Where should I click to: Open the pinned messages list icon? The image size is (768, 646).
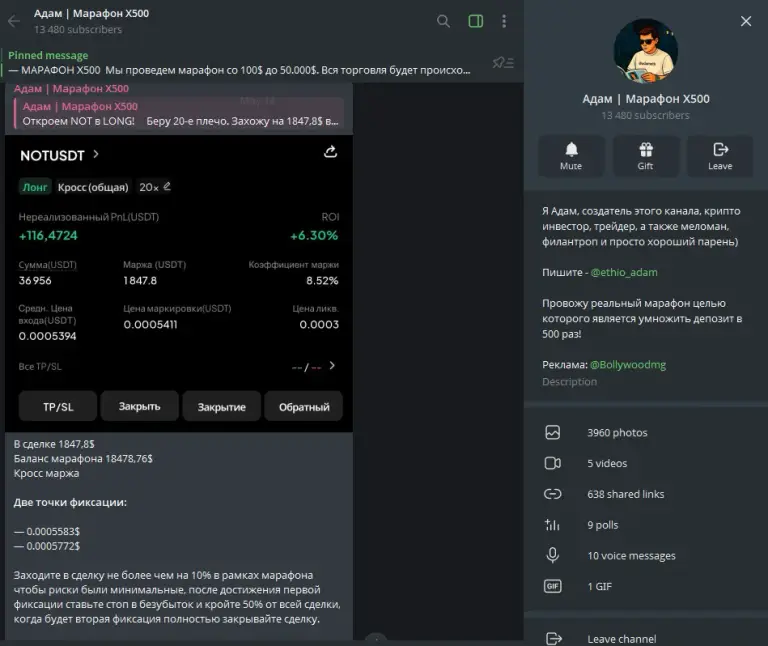pos(503,63)
